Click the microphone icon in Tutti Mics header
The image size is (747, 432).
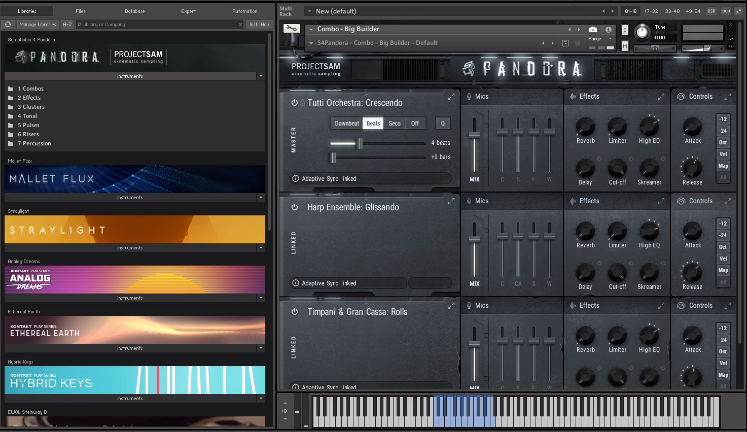point(469,96)
